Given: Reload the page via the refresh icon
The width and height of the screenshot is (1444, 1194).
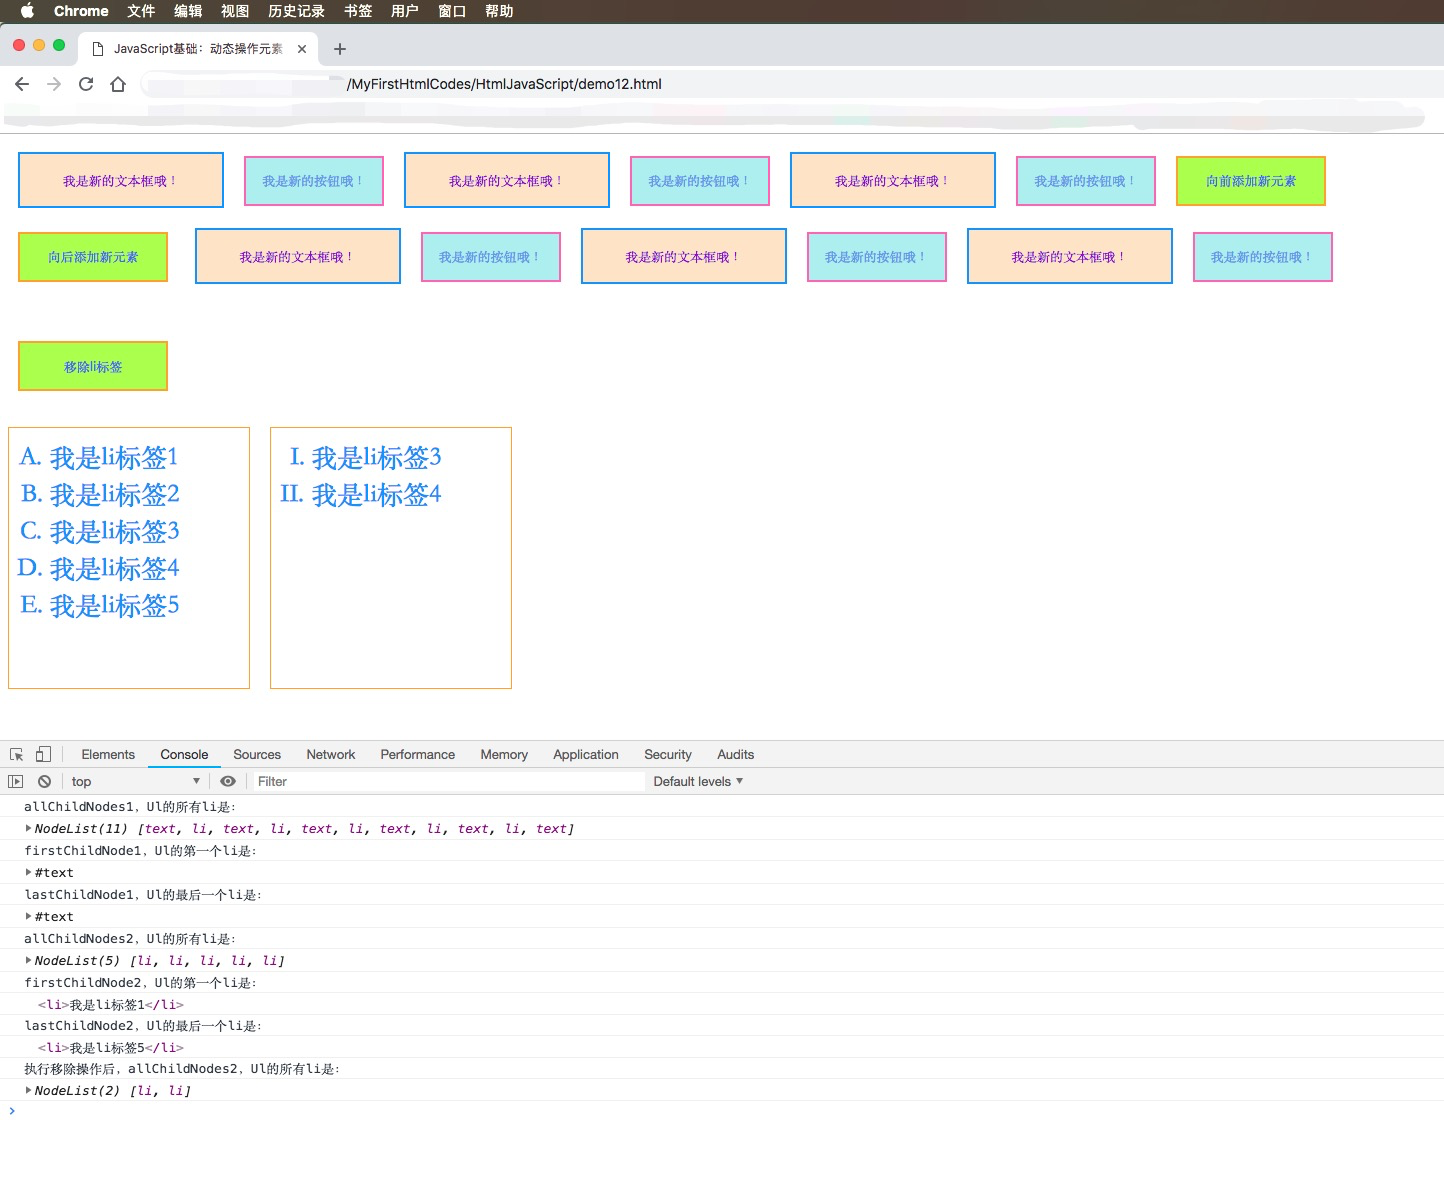Looking at the screenshot, I should click(85, 84).
